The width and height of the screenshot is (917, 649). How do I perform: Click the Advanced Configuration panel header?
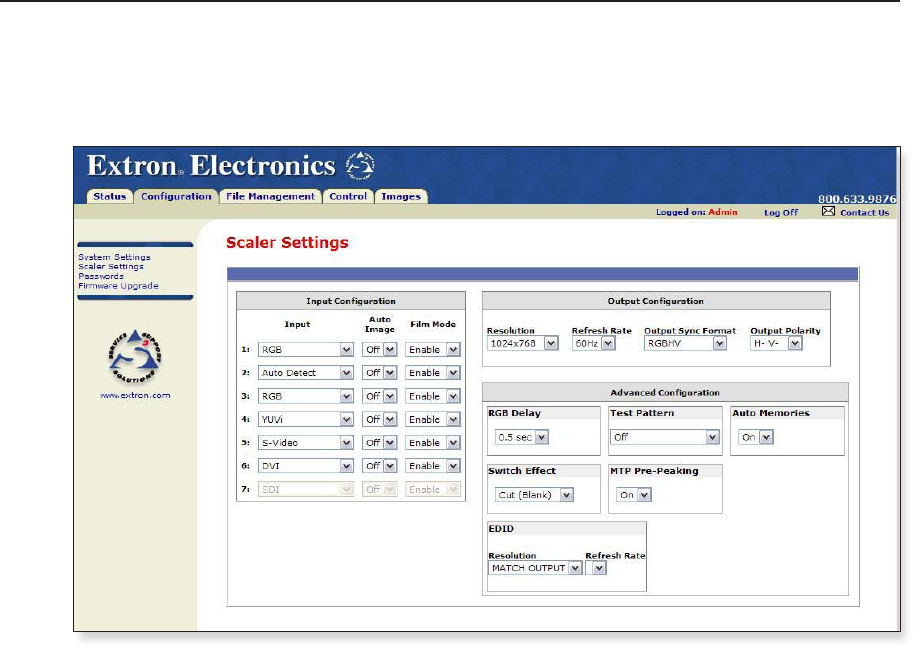(665, 393)
